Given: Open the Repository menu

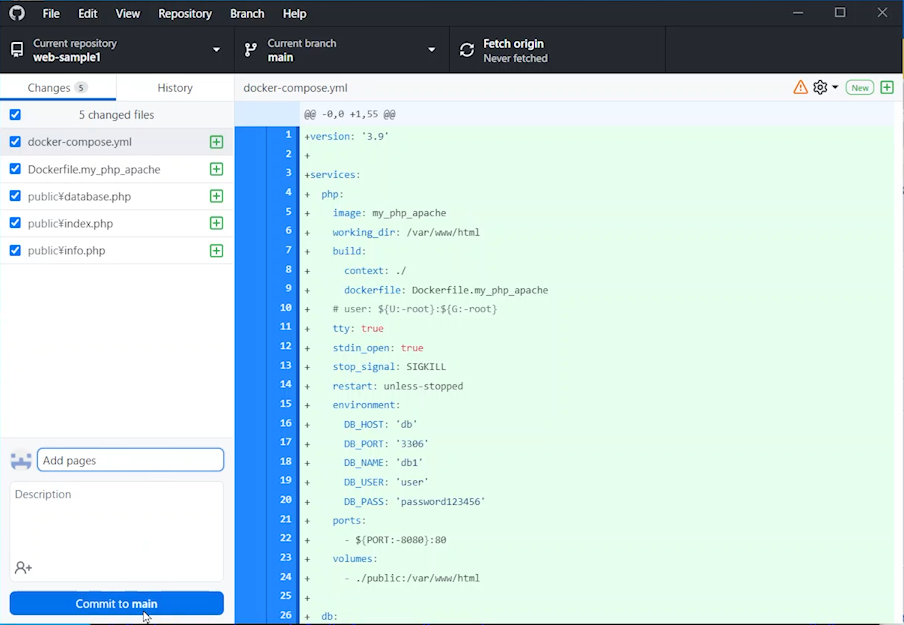Looking at the screenshot, I should click(x=185, y=13).
